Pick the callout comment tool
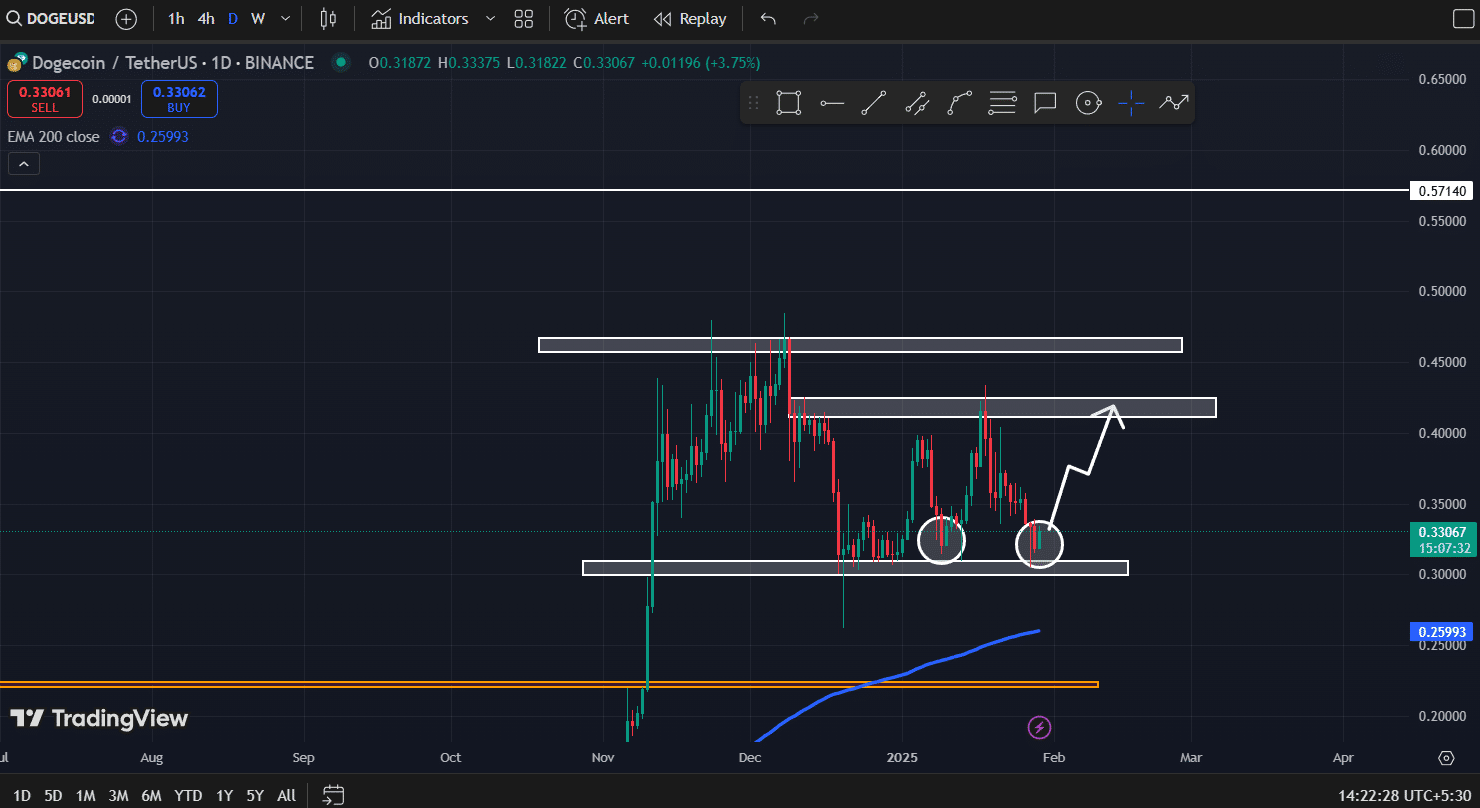 (x=1045, y=103)
